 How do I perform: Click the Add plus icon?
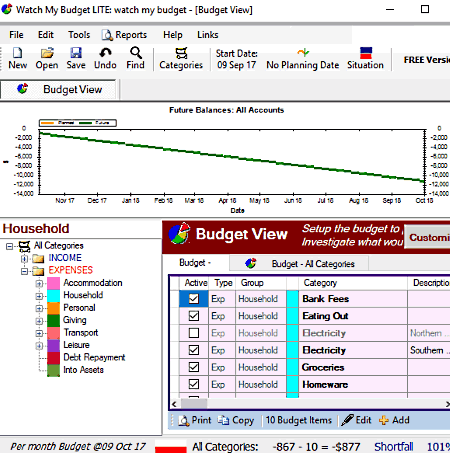pos(384,420)
